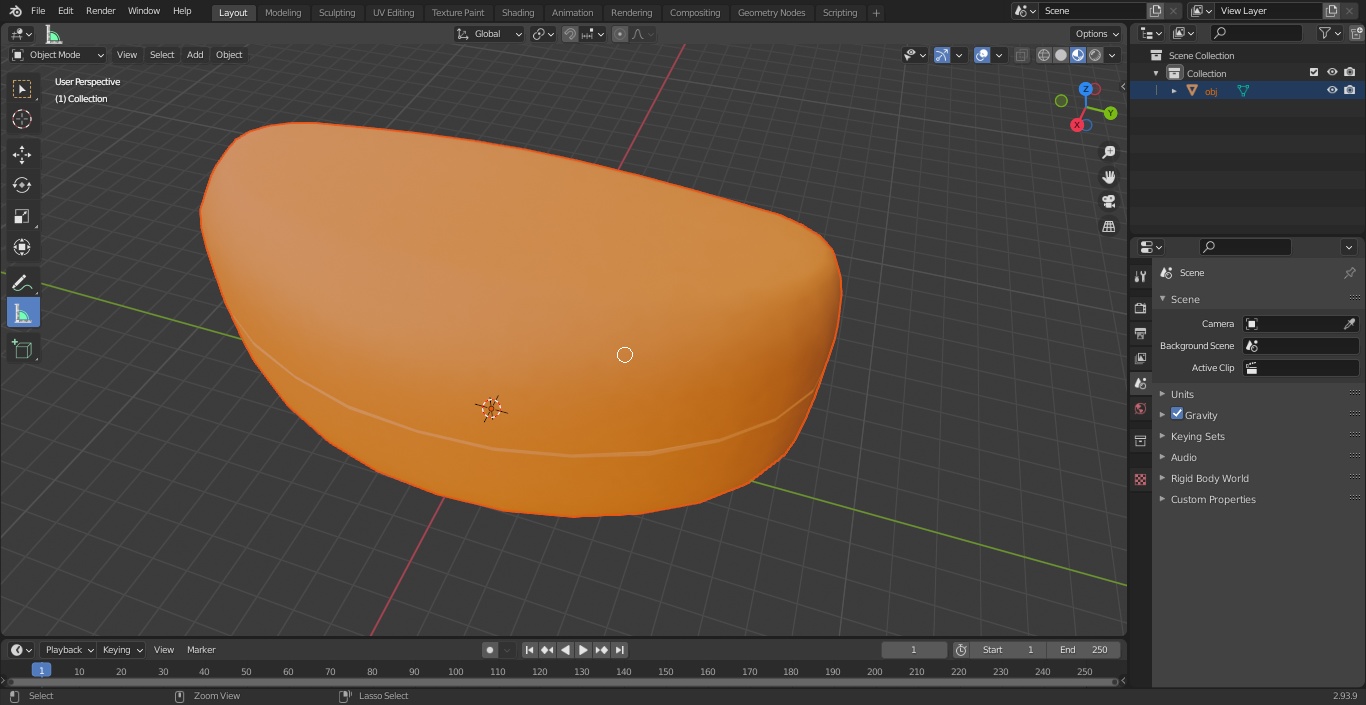1366x705 pixels.
Task: Click the properties editor search field
Action: (x=1245, y=247)
